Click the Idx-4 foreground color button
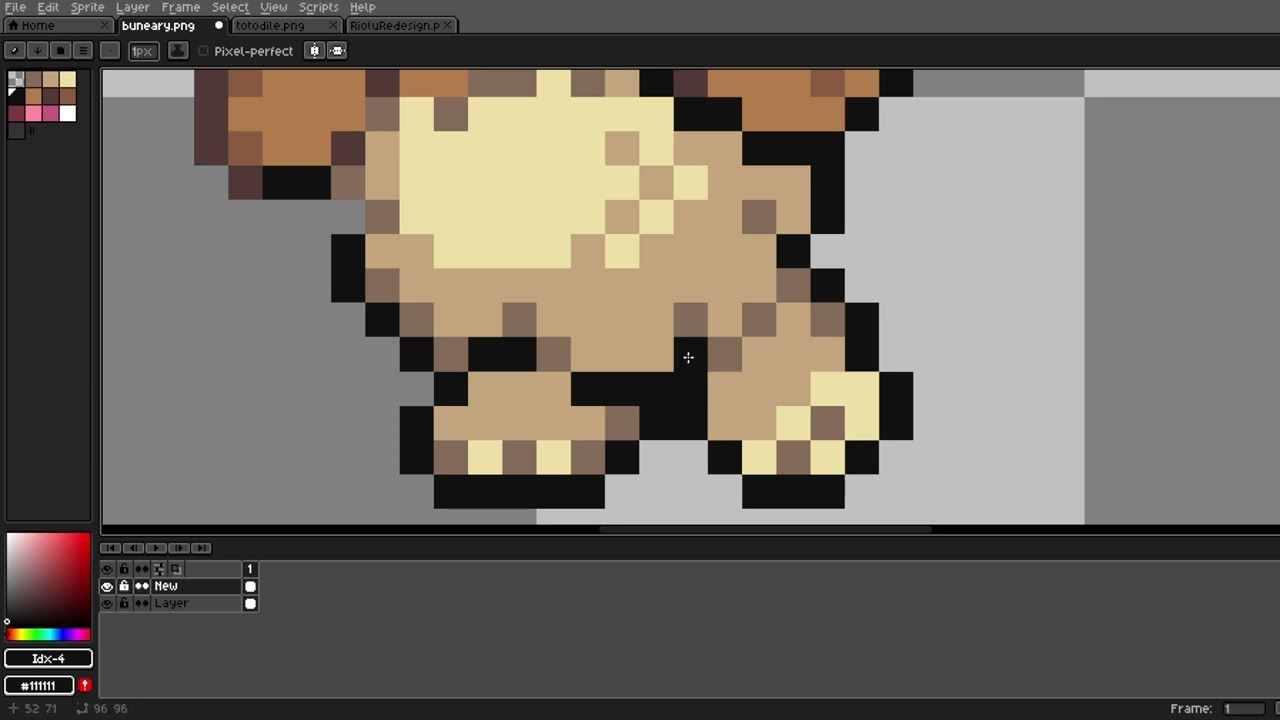 tap(48, 658)
